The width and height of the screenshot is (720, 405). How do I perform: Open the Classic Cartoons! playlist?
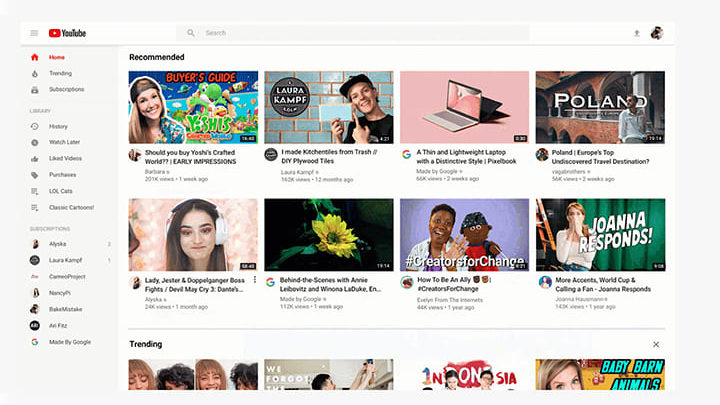coord(71,208)
